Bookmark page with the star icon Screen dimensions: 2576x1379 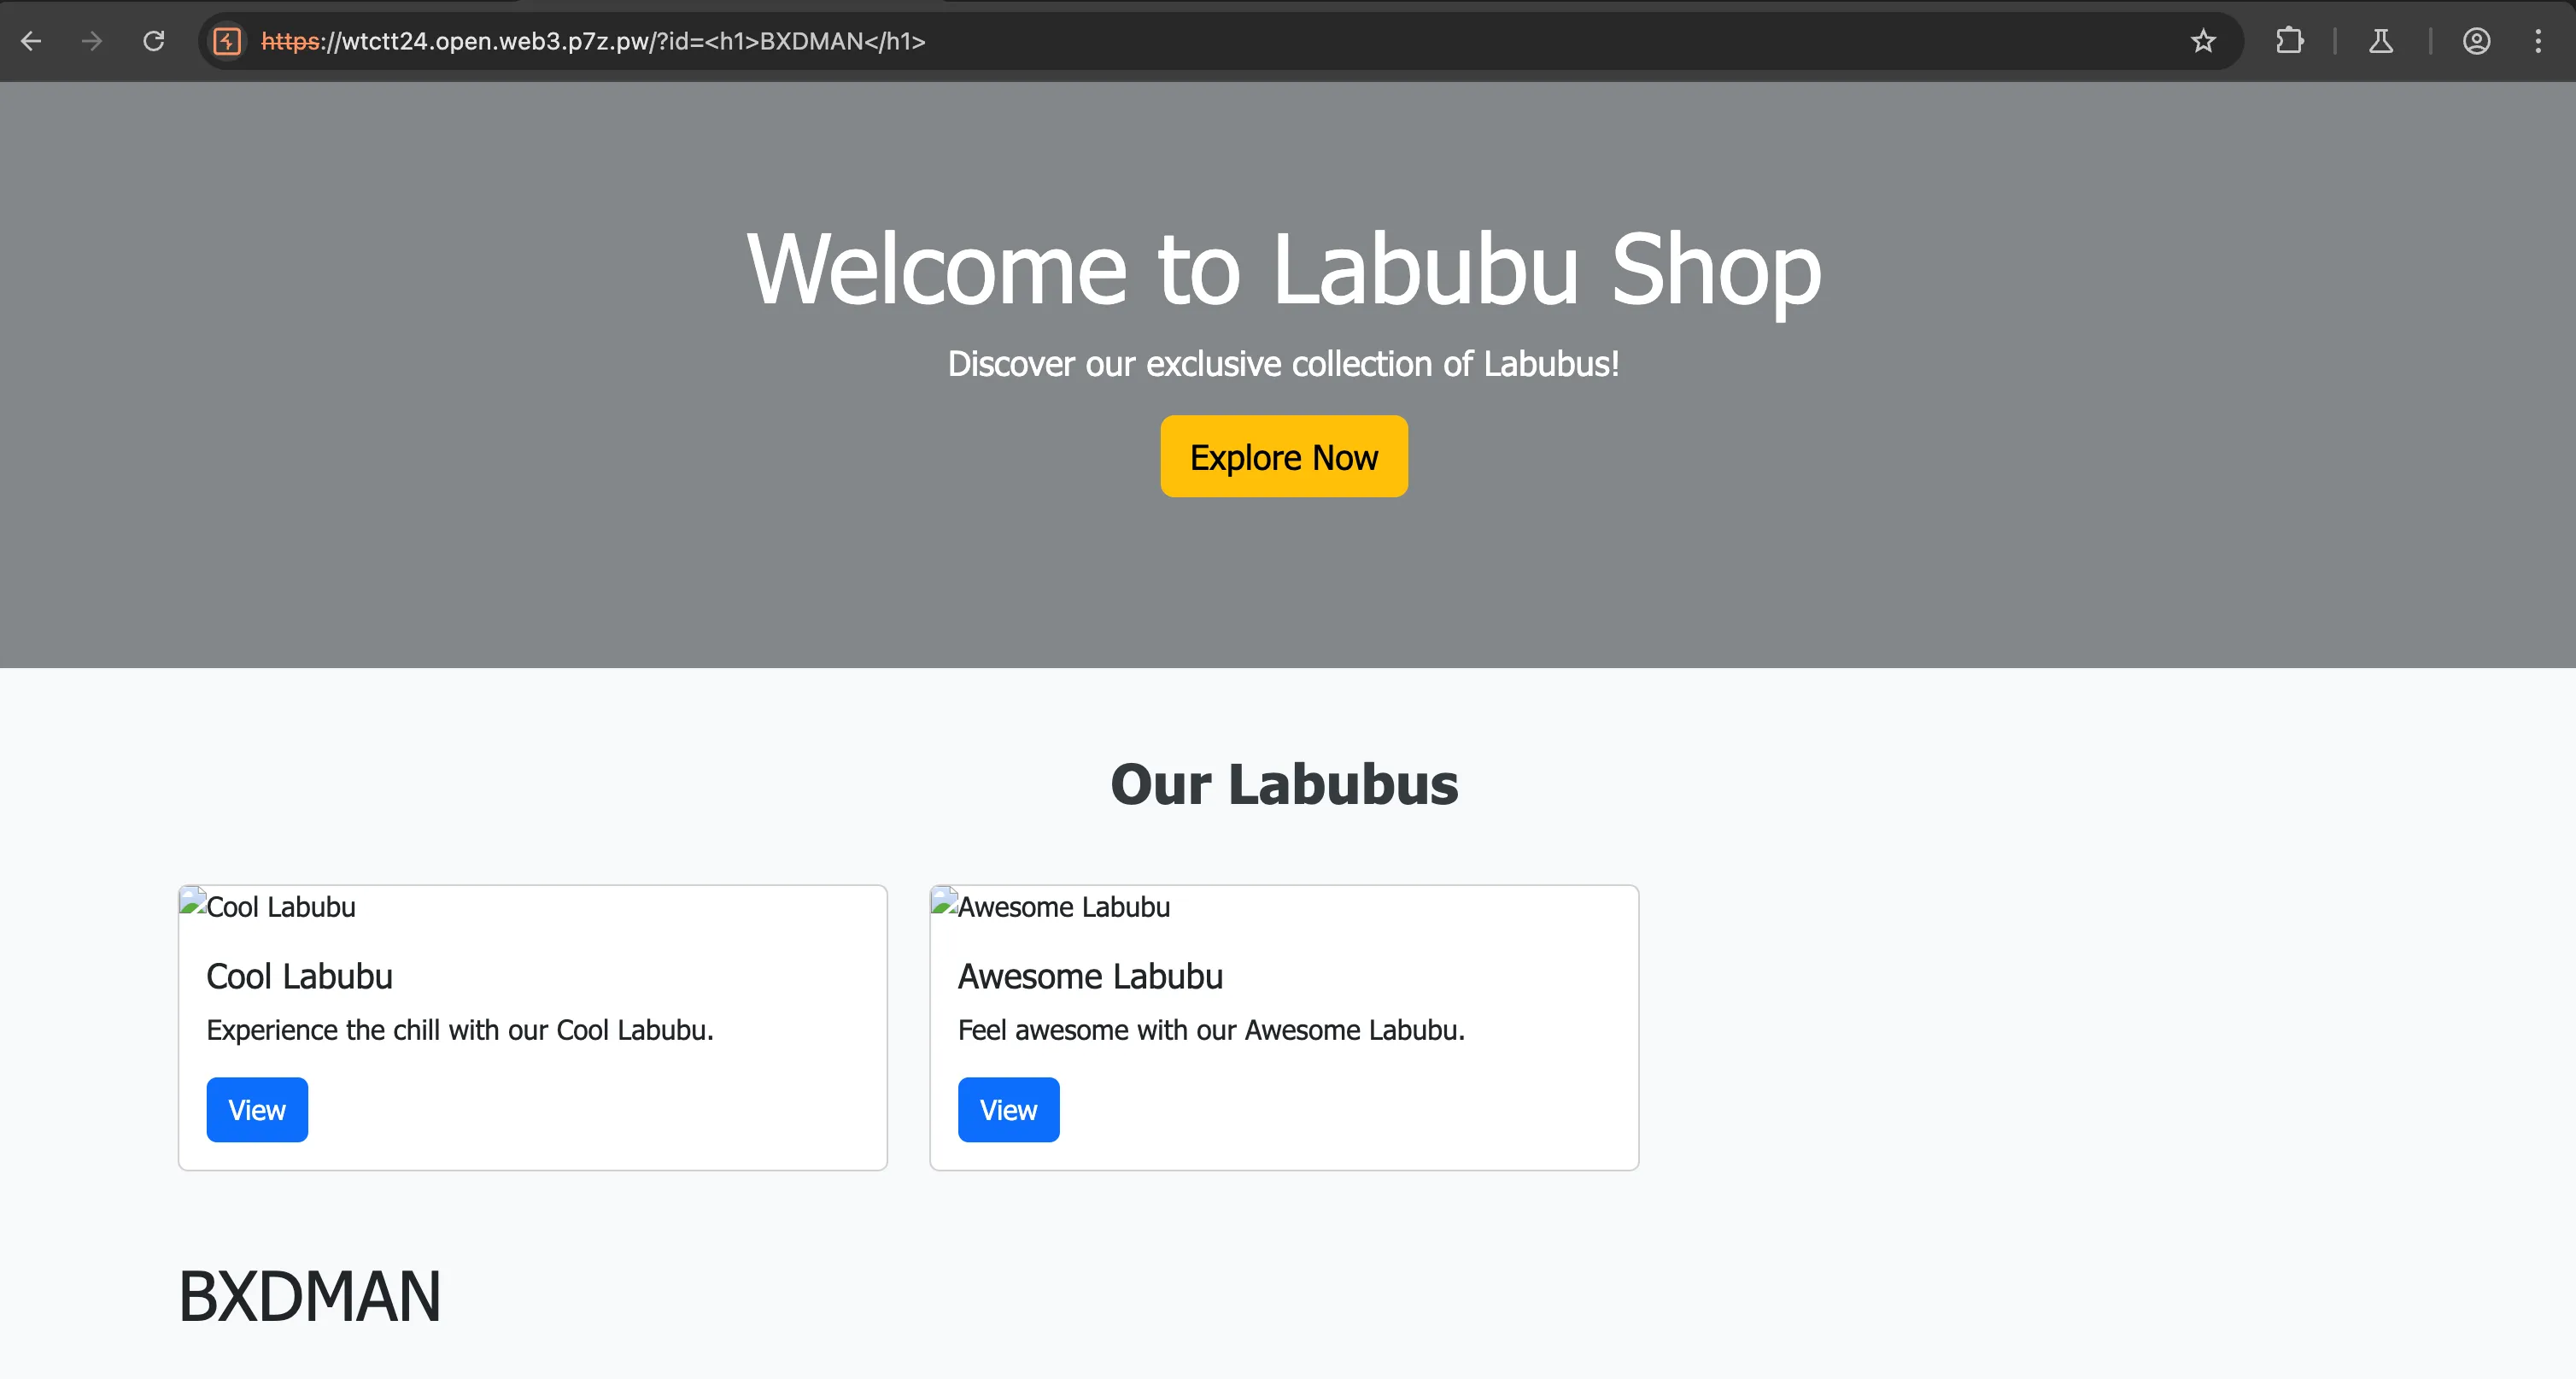tap(2203, 41)
